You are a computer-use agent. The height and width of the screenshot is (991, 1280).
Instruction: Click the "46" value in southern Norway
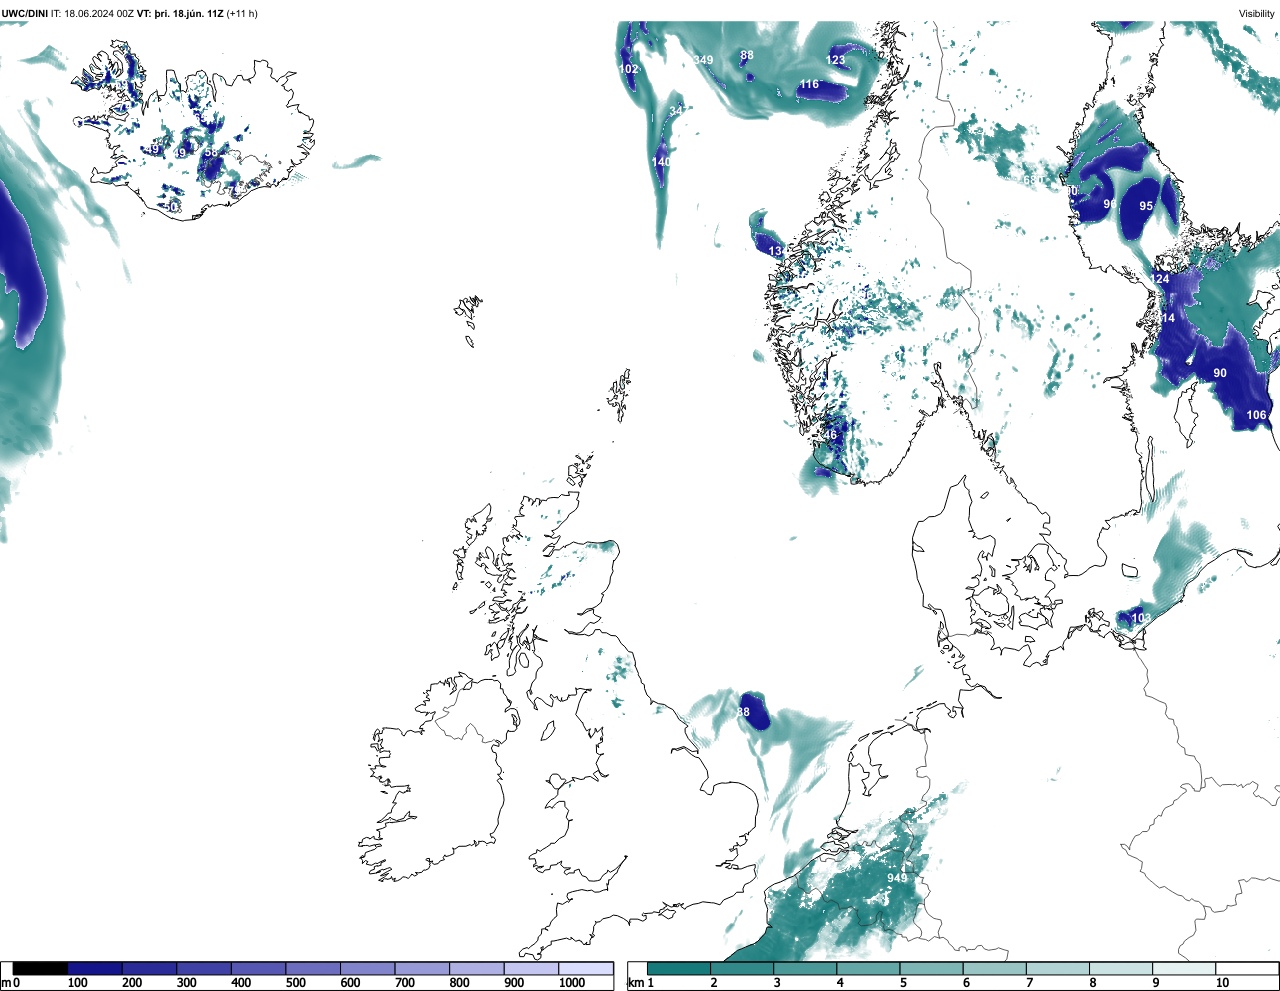[x=830, y=435]
